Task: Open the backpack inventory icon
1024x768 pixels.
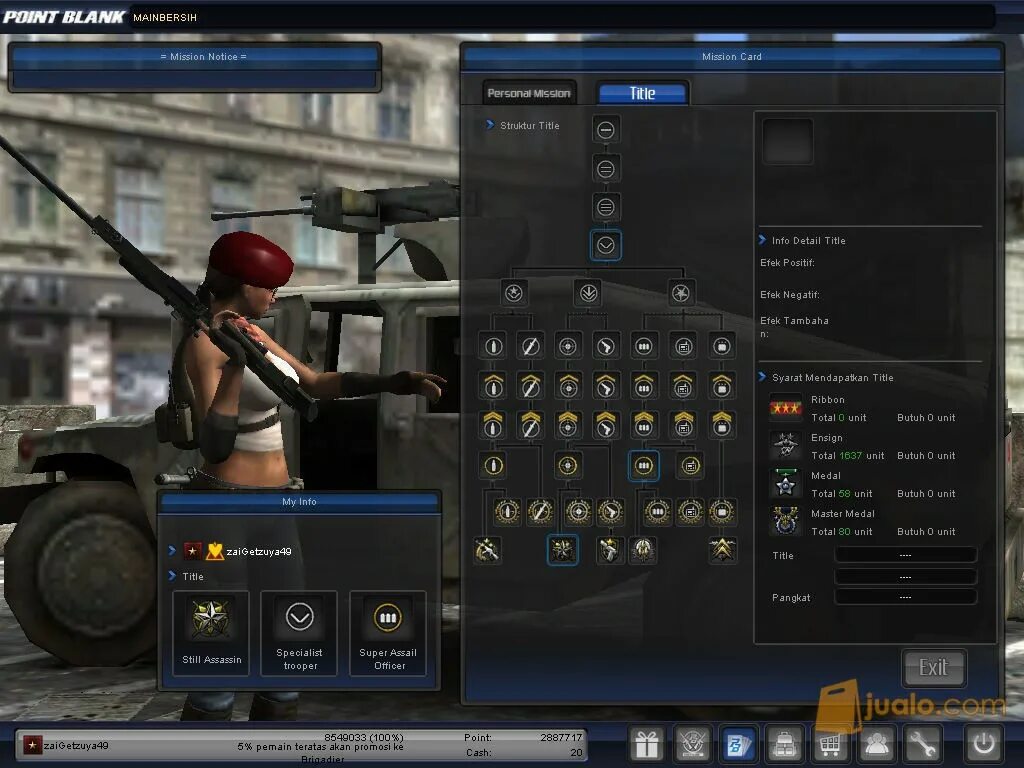Action: [x=784, y=744]
